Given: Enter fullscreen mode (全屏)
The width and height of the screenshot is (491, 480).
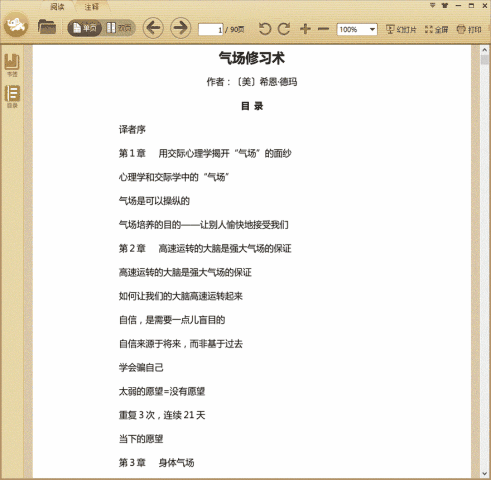Looking at the screenshot, I should click(x=436, y=29).
